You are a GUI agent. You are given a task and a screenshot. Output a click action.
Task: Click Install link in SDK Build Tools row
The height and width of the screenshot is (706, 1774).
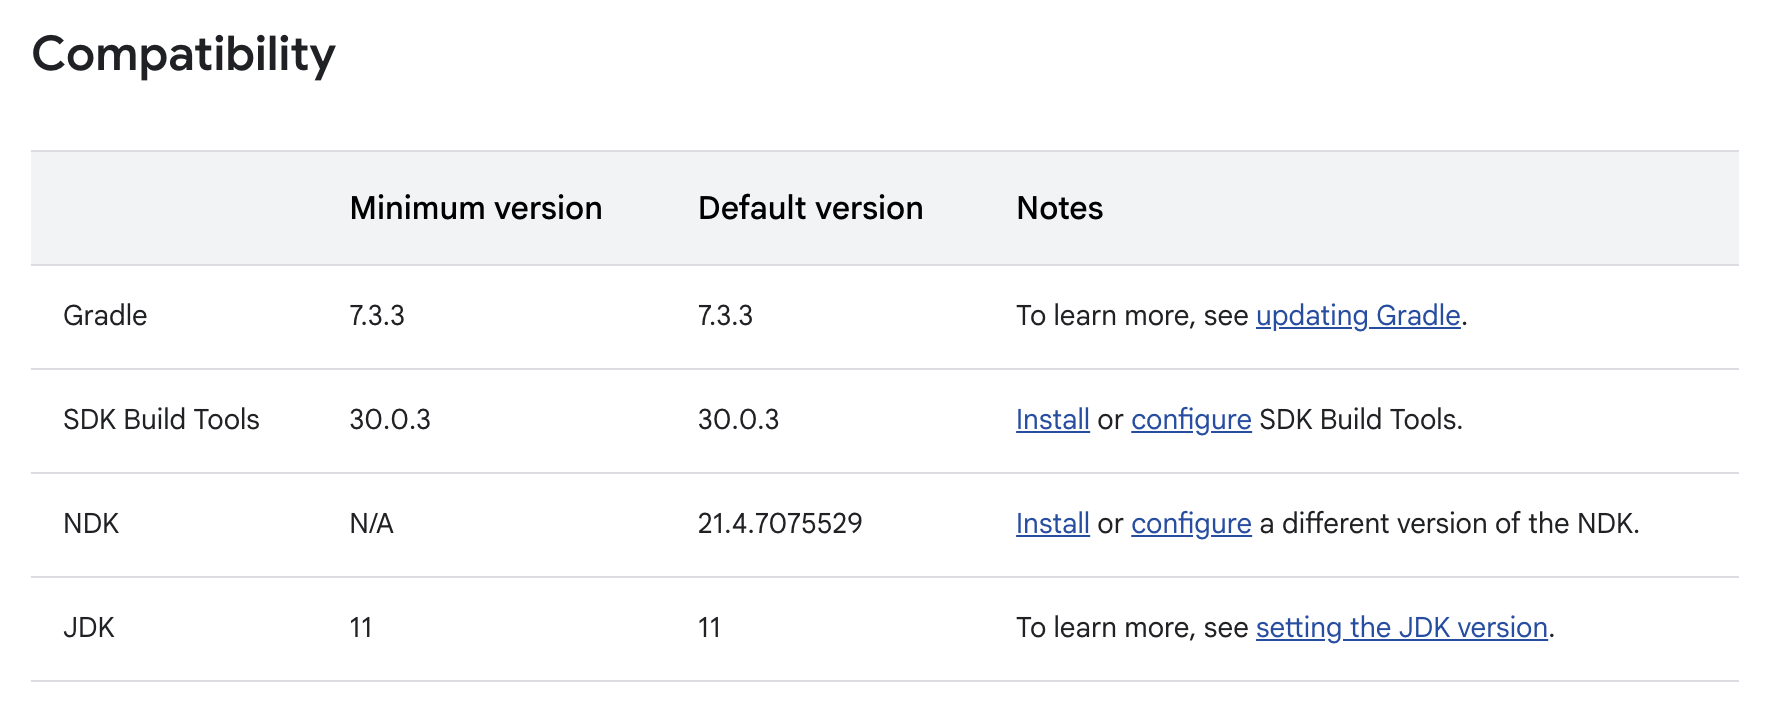[1052, 420]
